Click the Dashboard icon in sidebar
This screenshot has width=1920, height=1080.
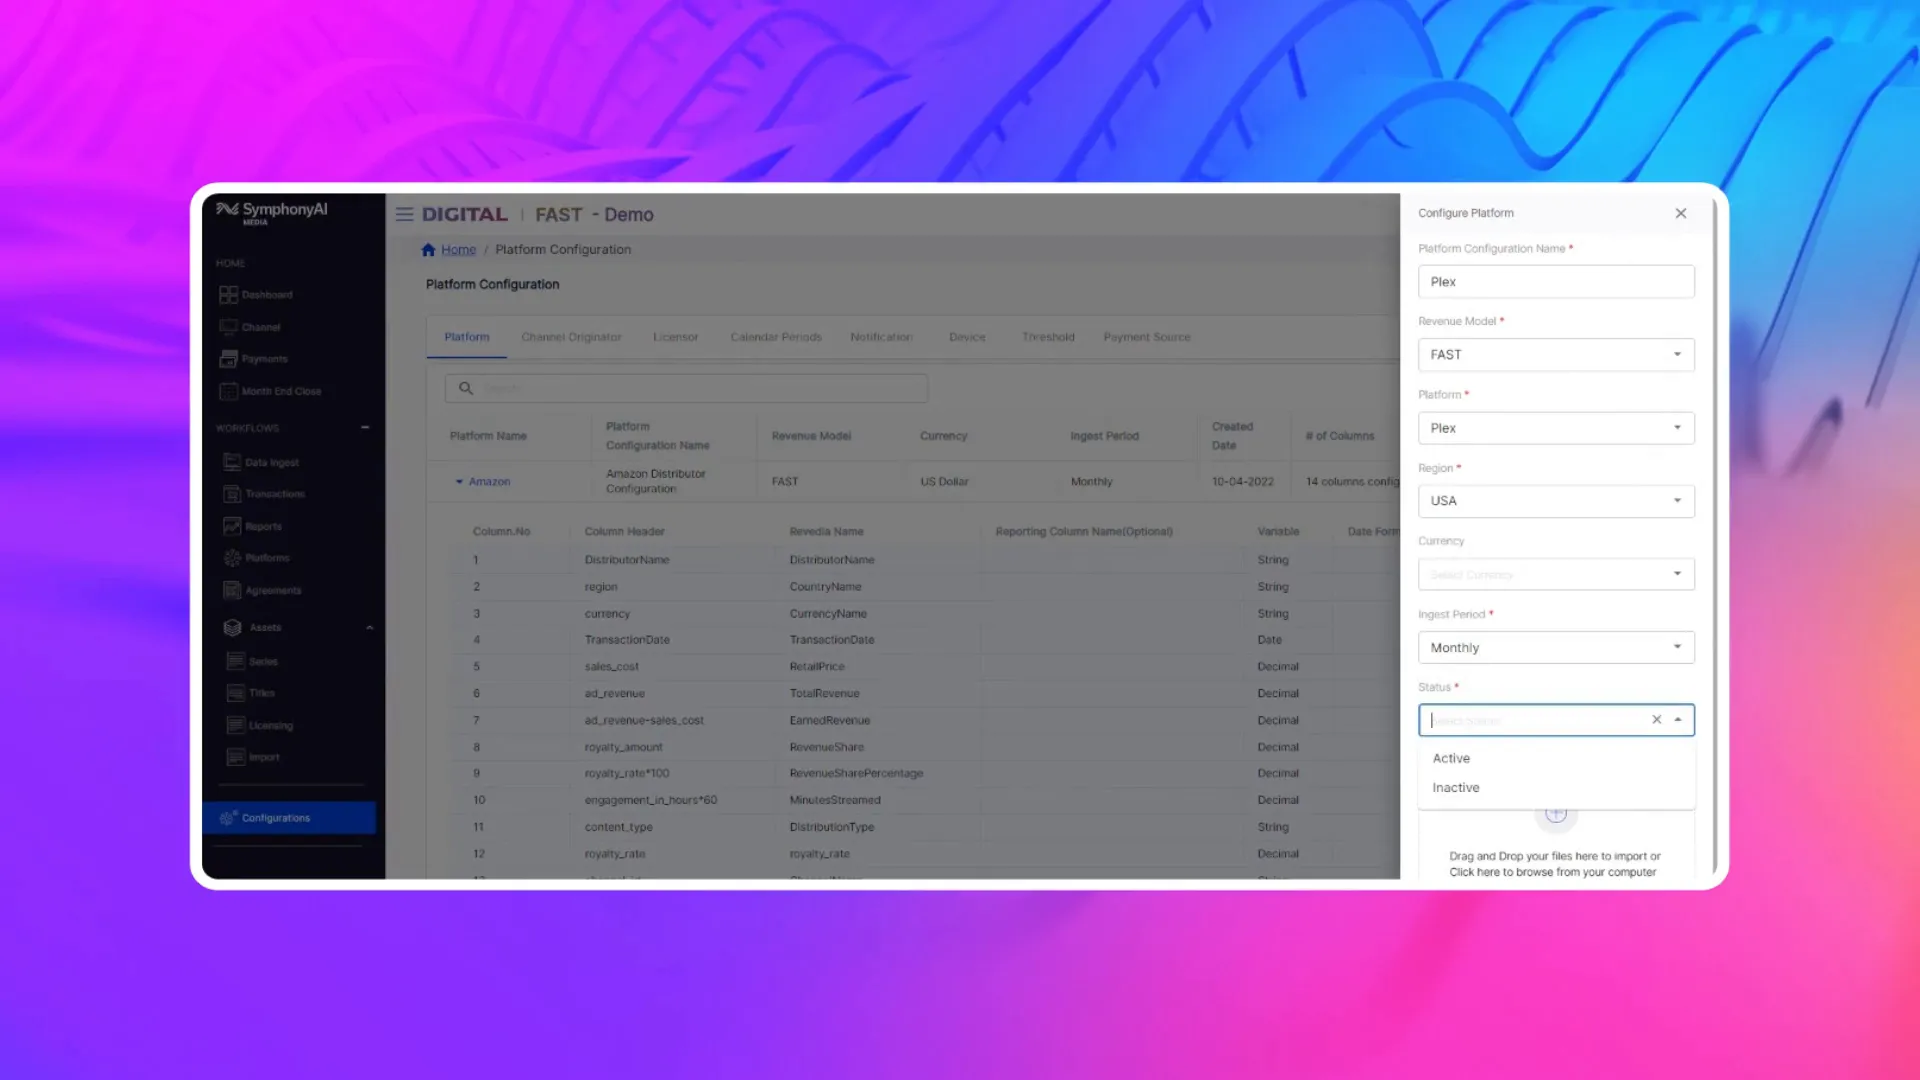pyautogui.click(x=228, y=295)
